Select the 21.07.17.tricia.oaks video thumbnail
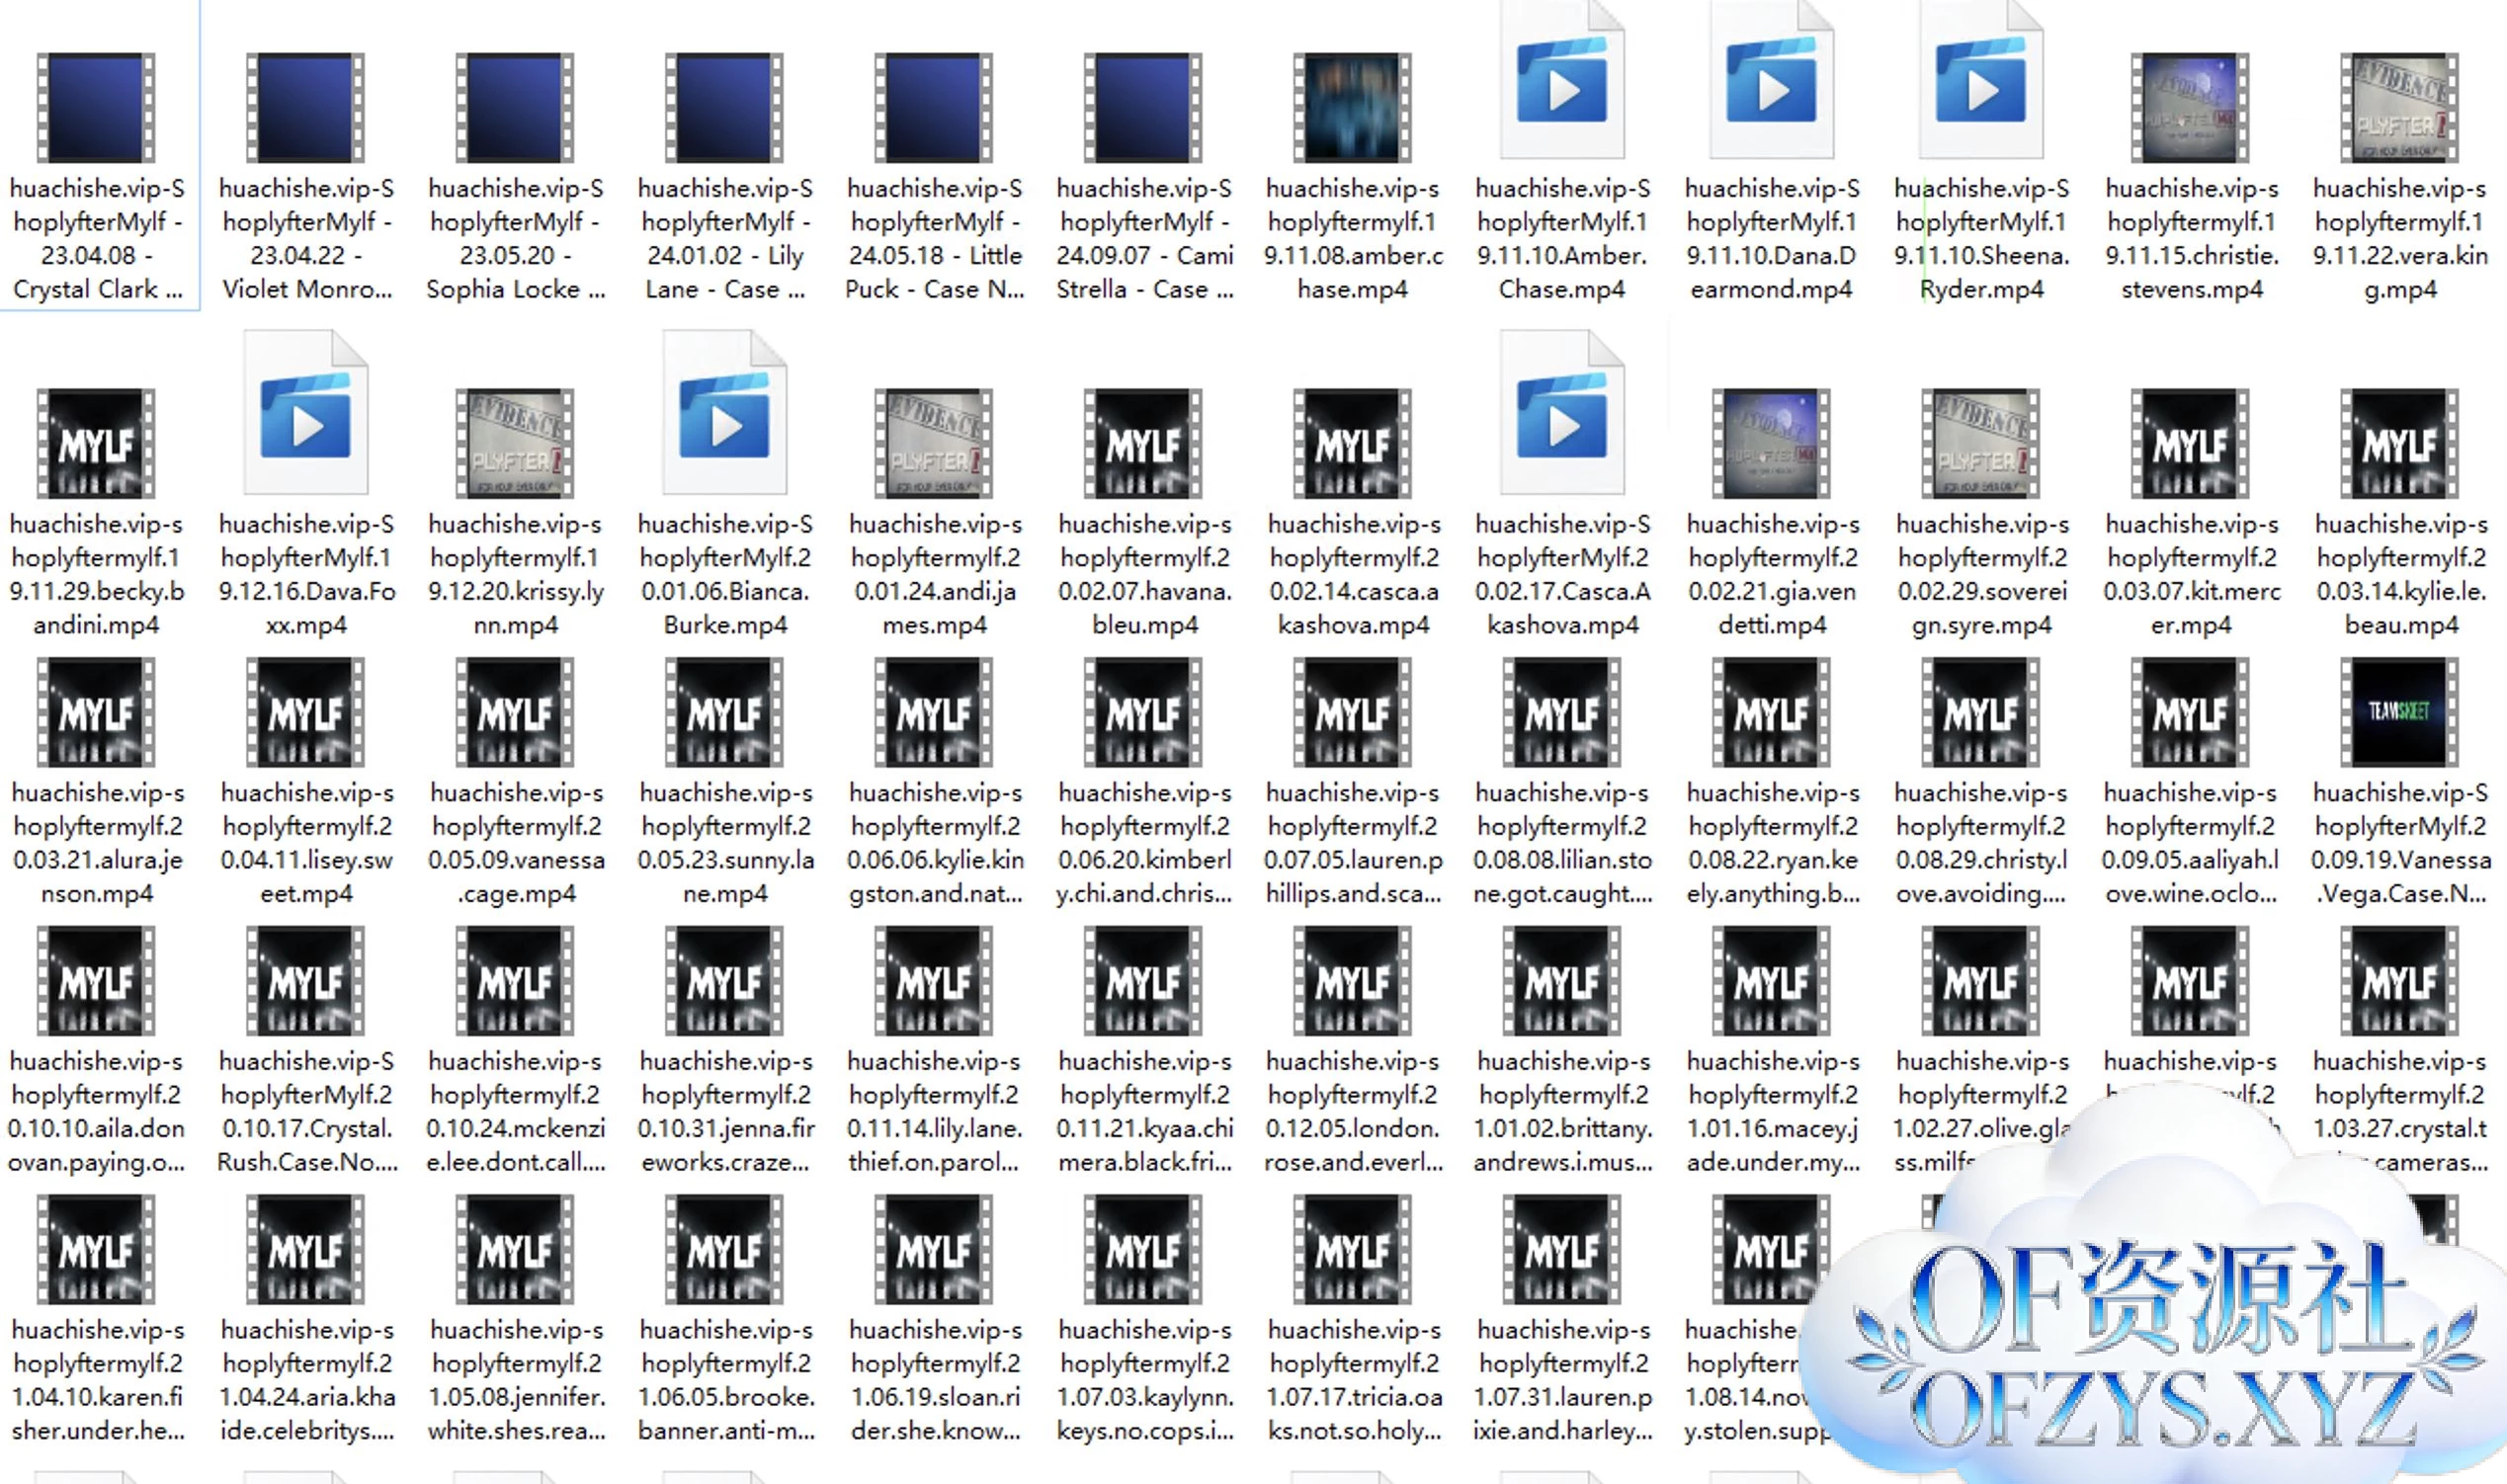2507x1484 pixels. click(1352, 1250)
